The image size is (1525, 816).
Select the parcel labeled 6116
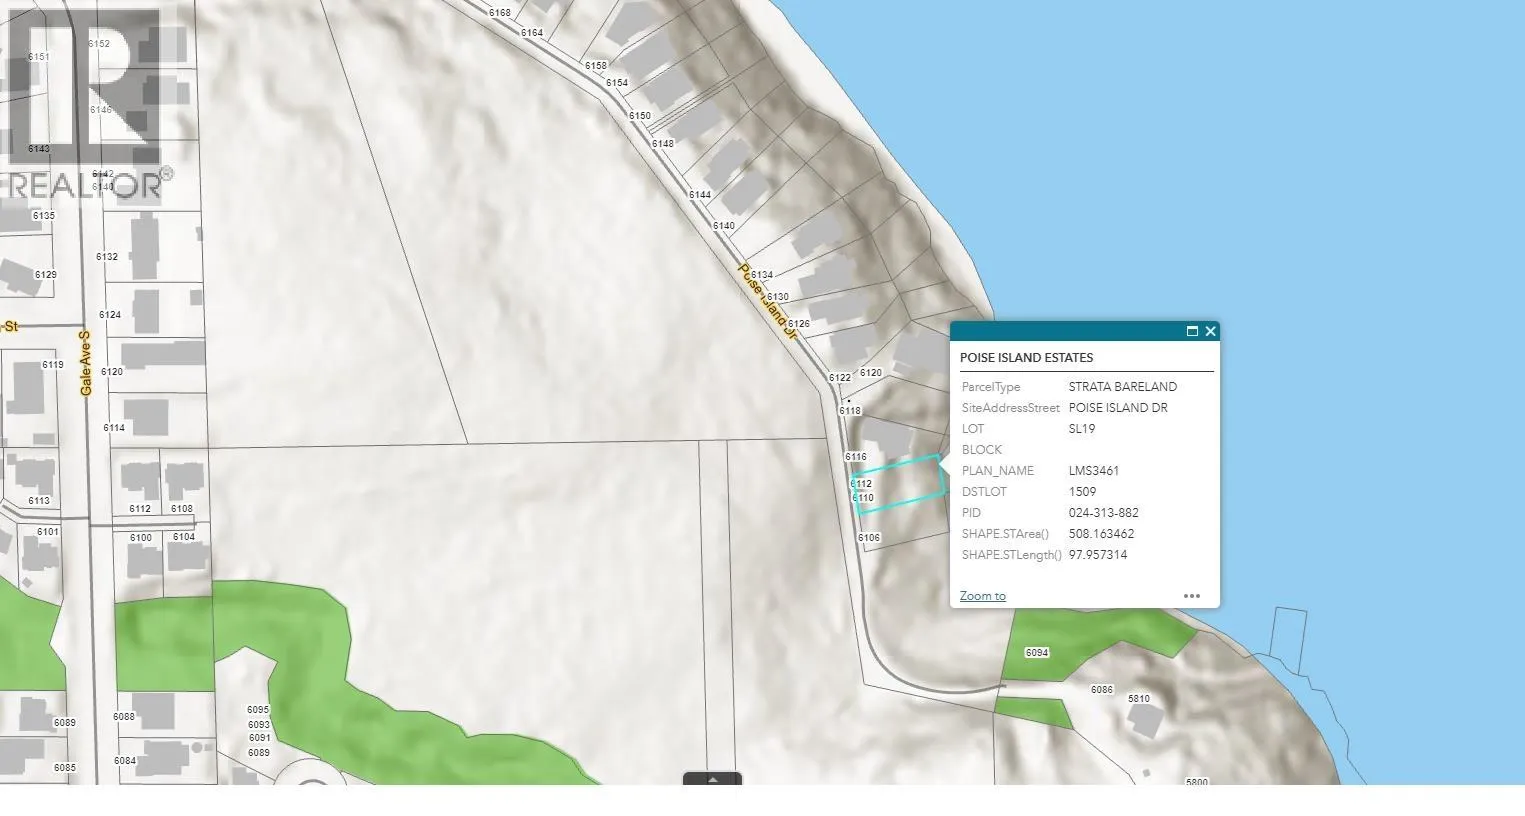pyautogui.click(x=856, y=457)
